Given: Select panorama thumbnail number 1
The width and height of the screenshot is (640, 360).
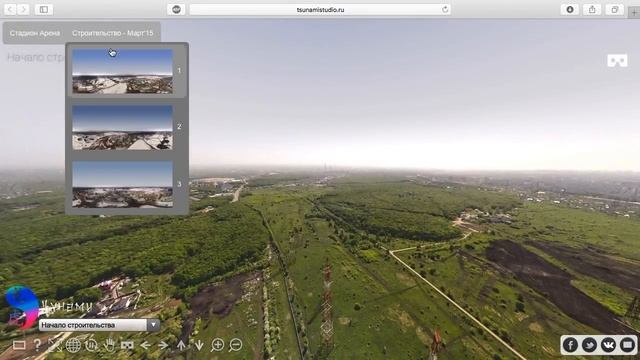Looking at the screenshot, I should [122, 71].
